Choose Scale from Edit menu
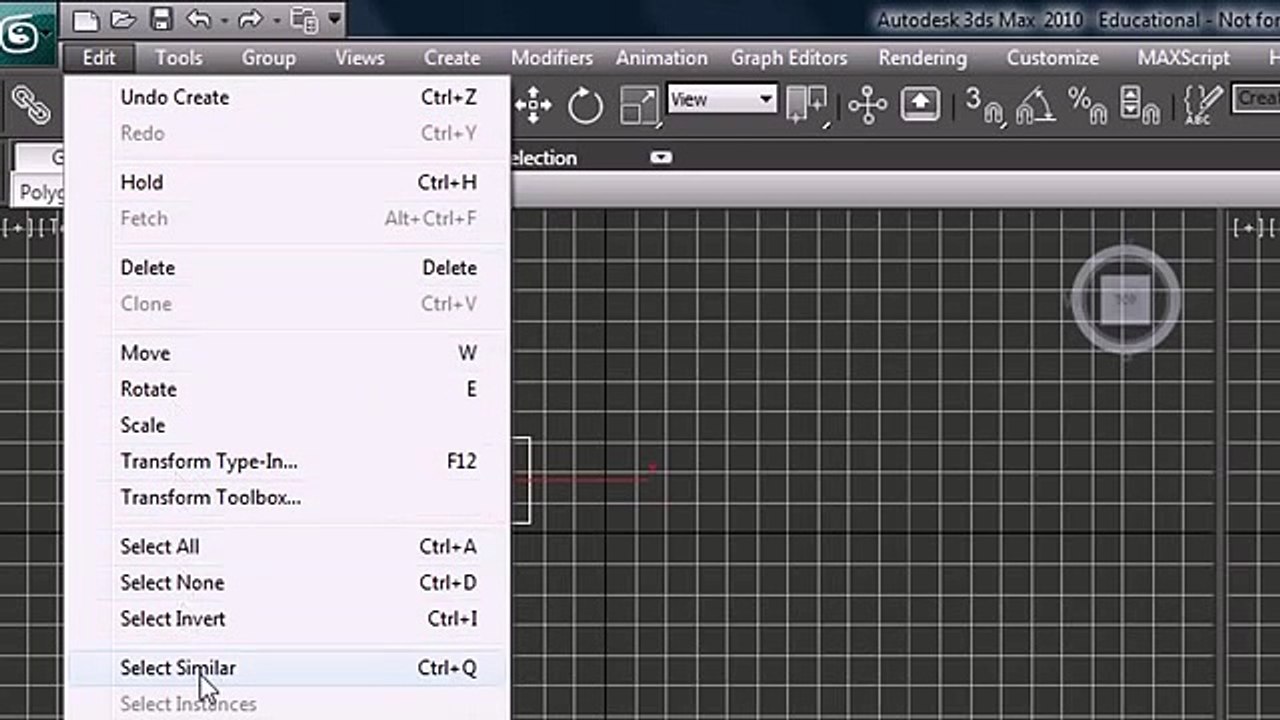This screenshot has width=1280, height=720. click(x=288, y=425)
